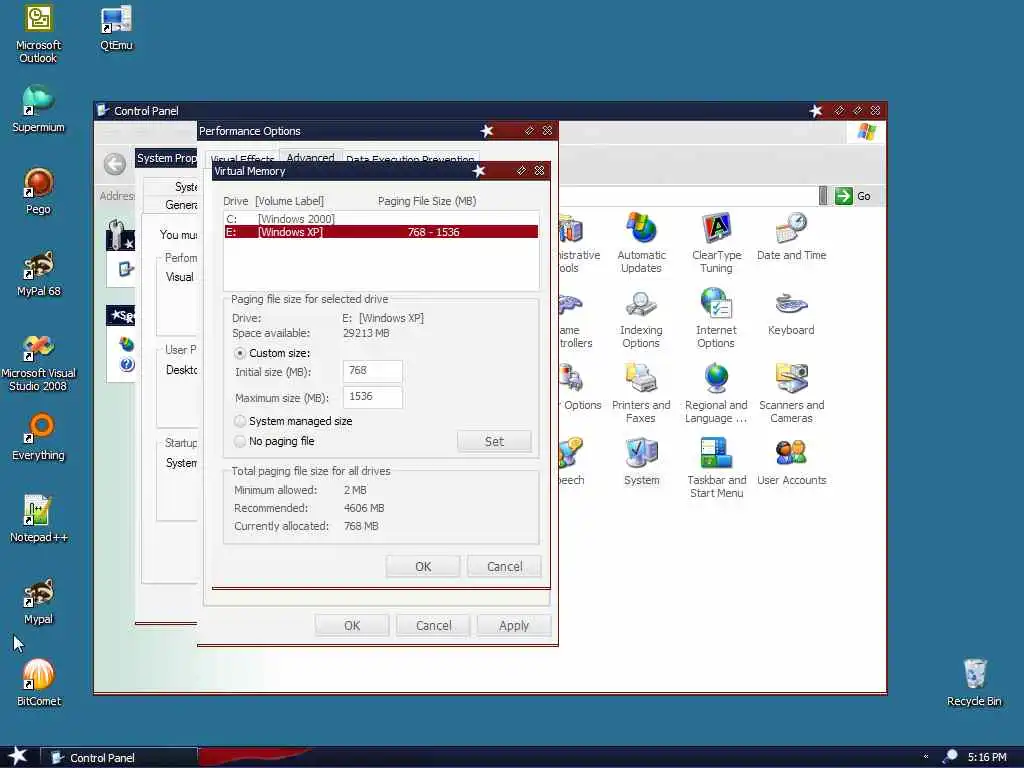The width and height of the screenshot is (1024, 768).
Task: Select the Recycle Bin desktop icon
Action: [974, 683]
